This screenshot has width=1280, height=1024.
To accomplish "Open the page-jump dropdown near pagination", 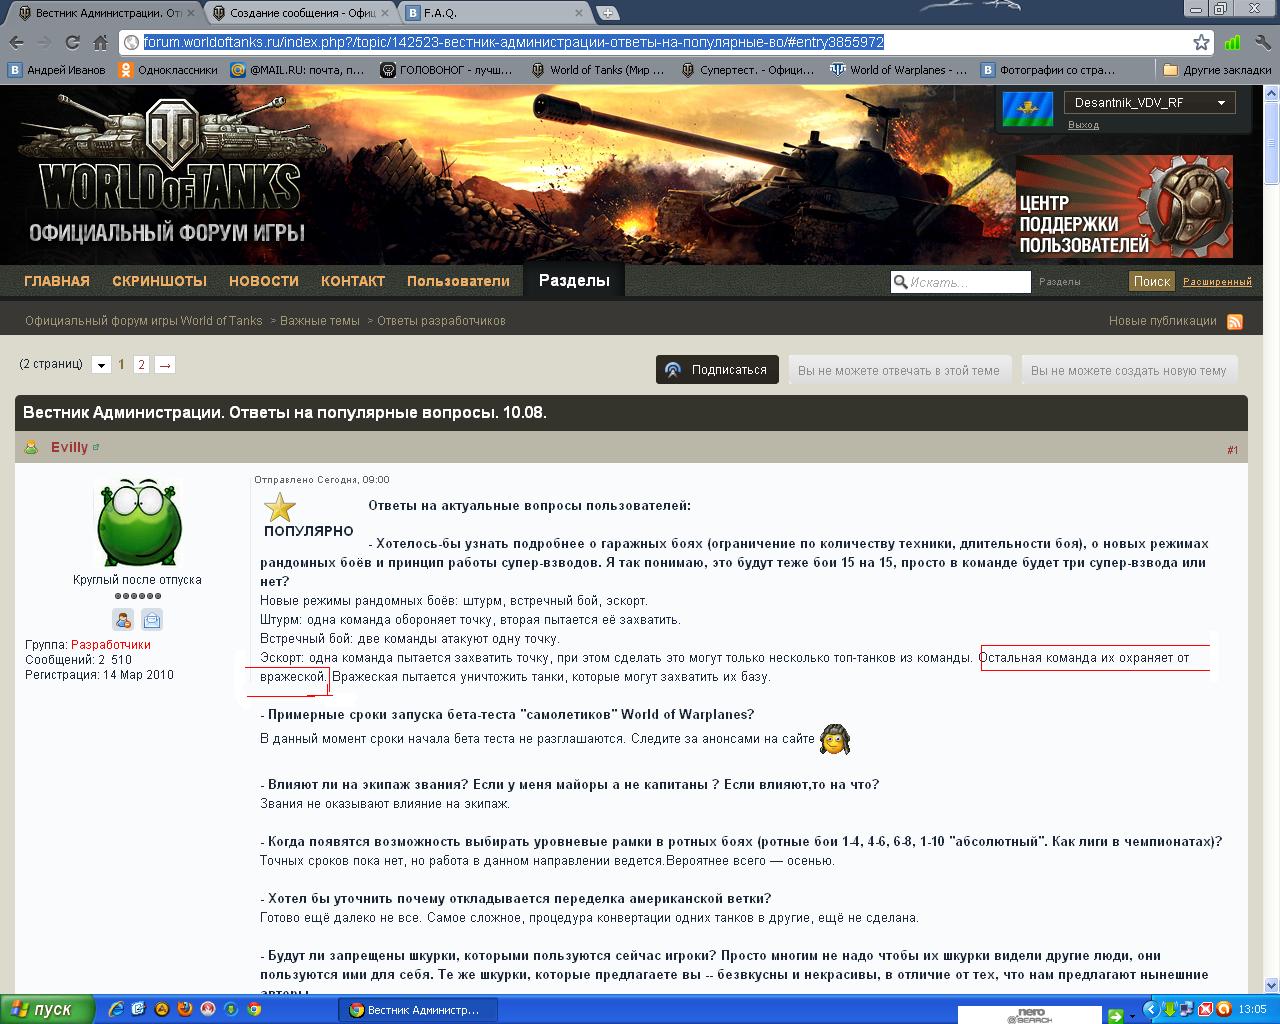I will (101, 365).
